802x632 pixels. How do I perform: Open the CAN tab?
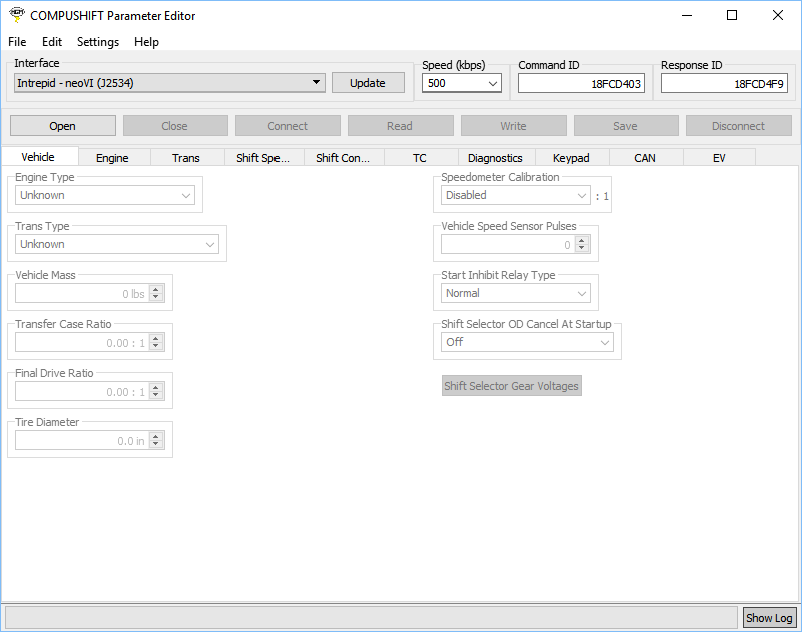(x=645, y=158)
